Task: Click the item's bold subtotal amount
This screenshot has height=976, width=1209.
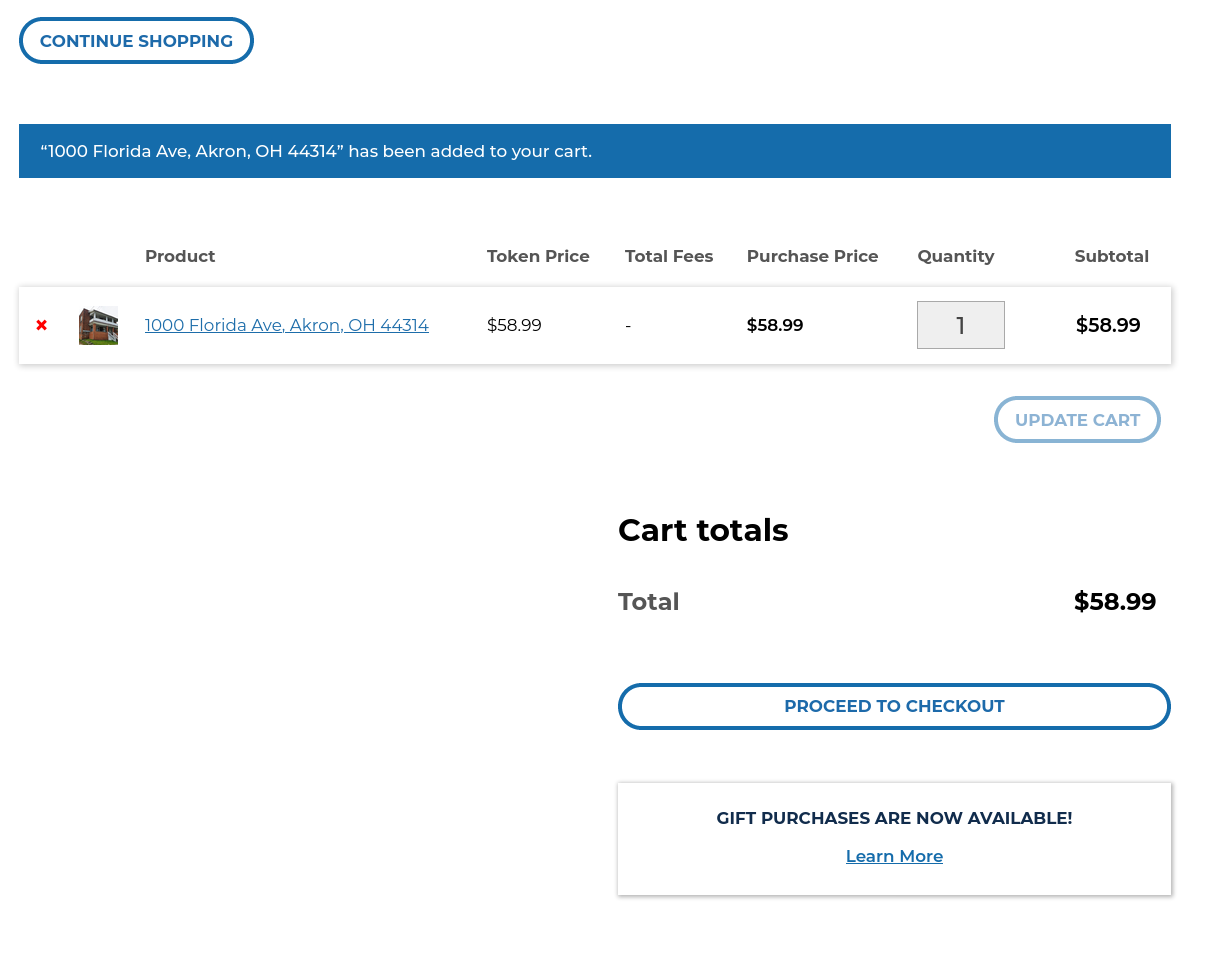Action: pyautogui.click(x=1107, y=325)
